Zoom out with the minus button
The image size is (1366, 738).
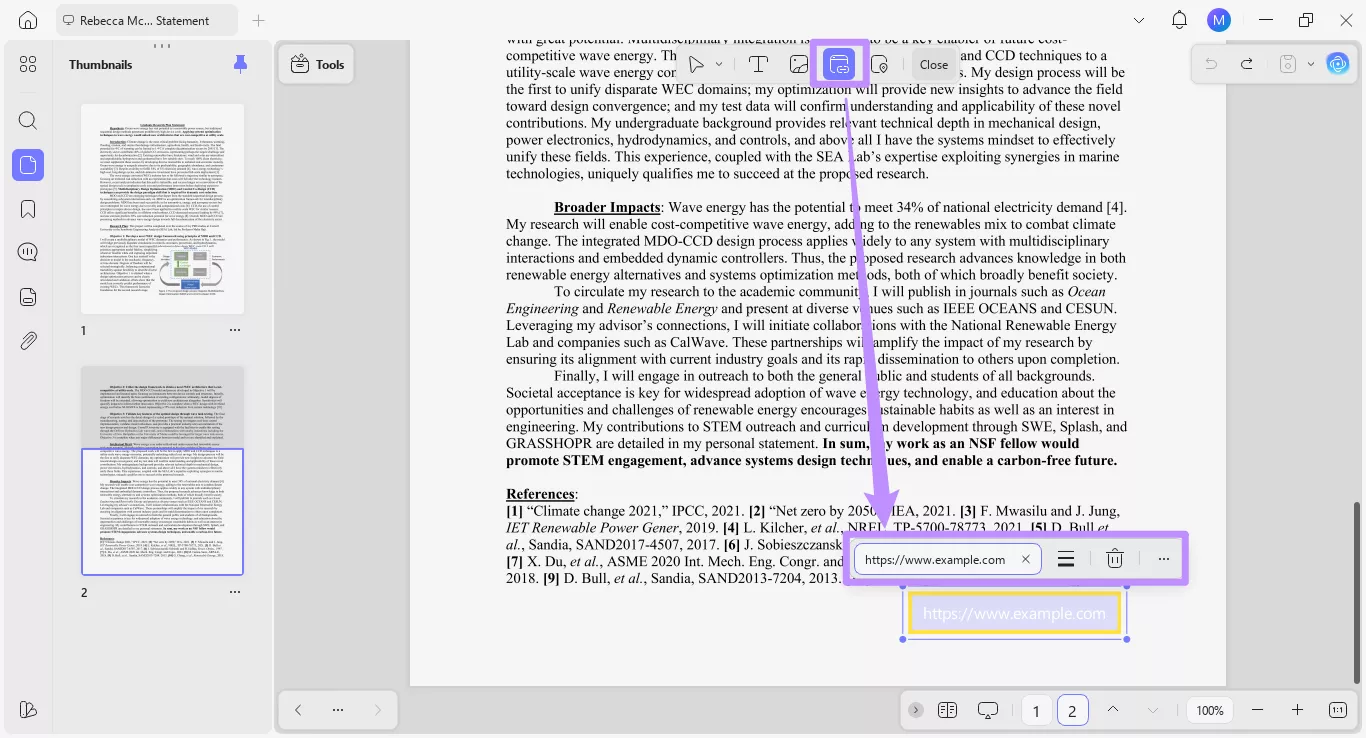[1258, 710]
